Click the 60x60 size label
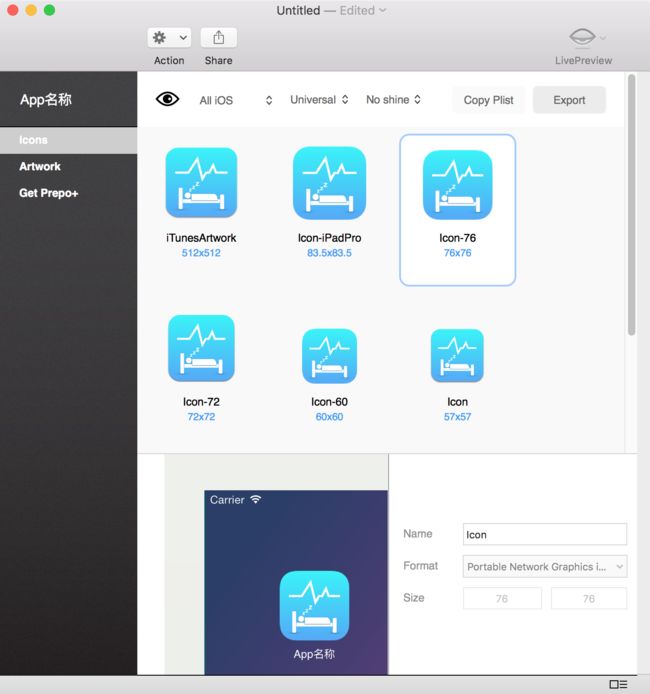Viewport: 650px width, 694px height. (x=330, y=417)
